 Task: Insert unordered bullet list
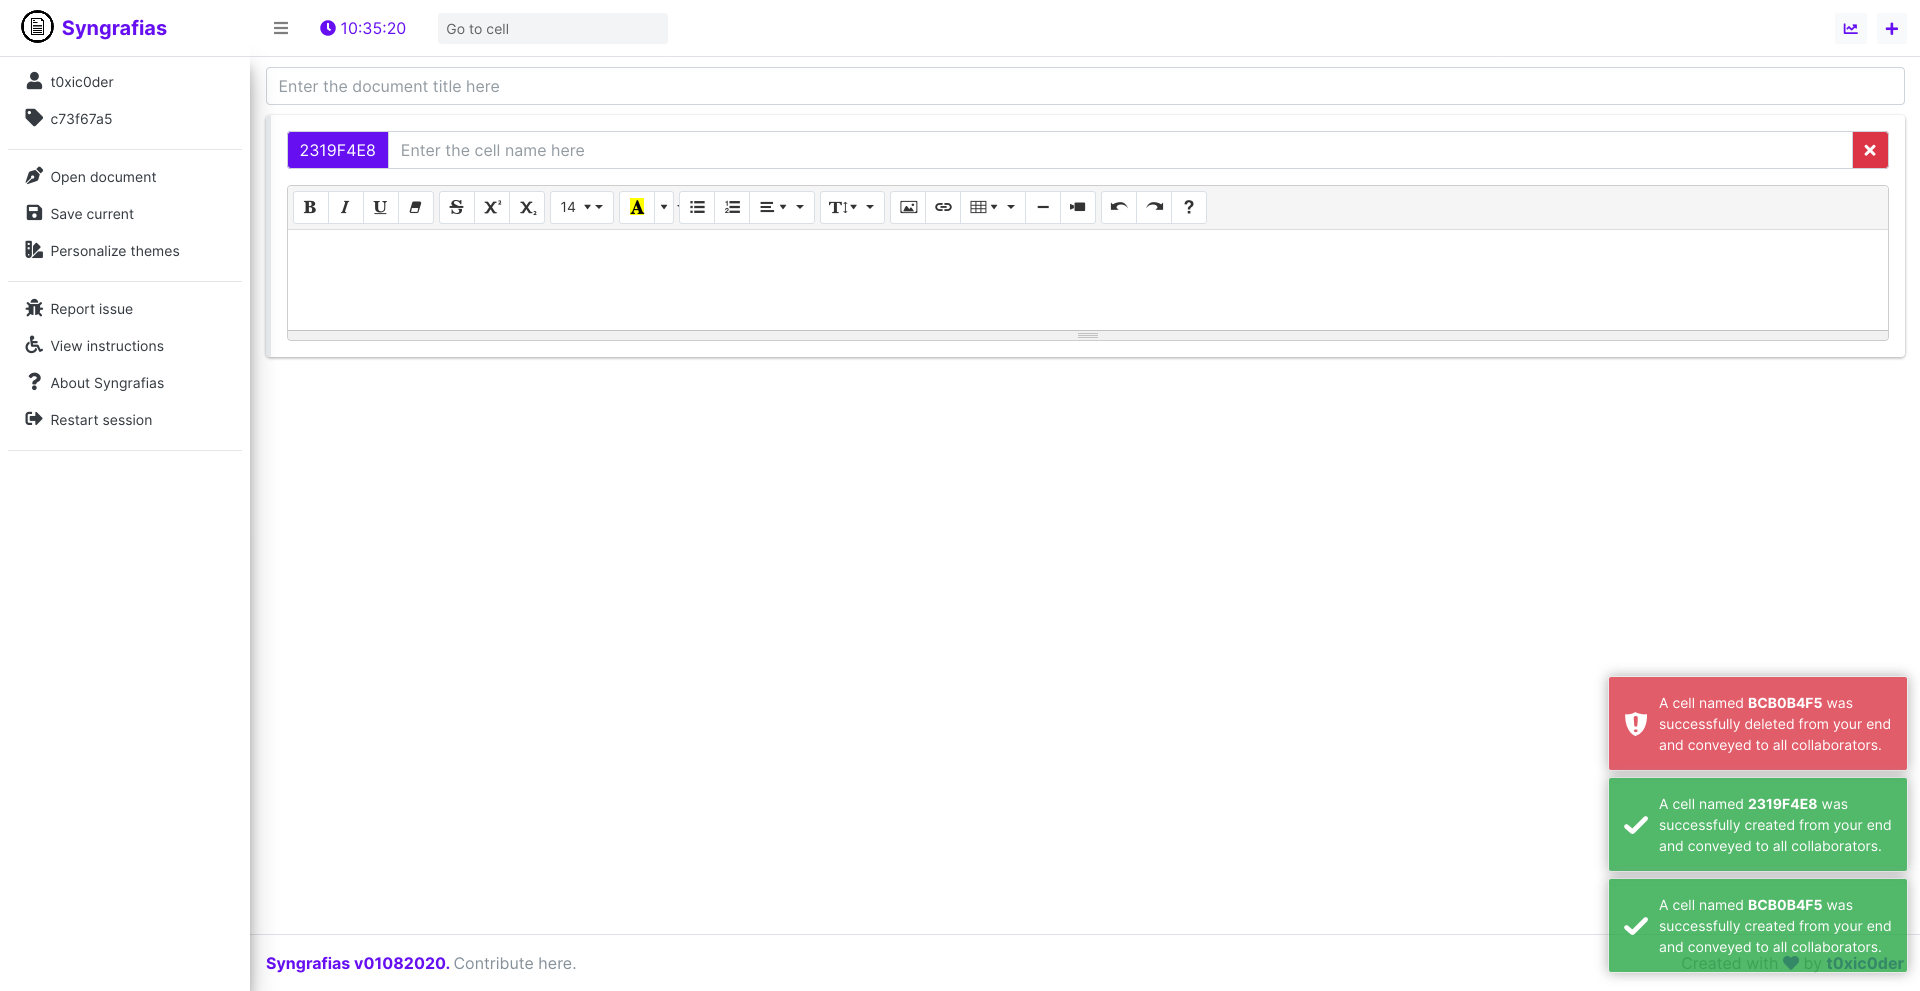coord(697,207)
